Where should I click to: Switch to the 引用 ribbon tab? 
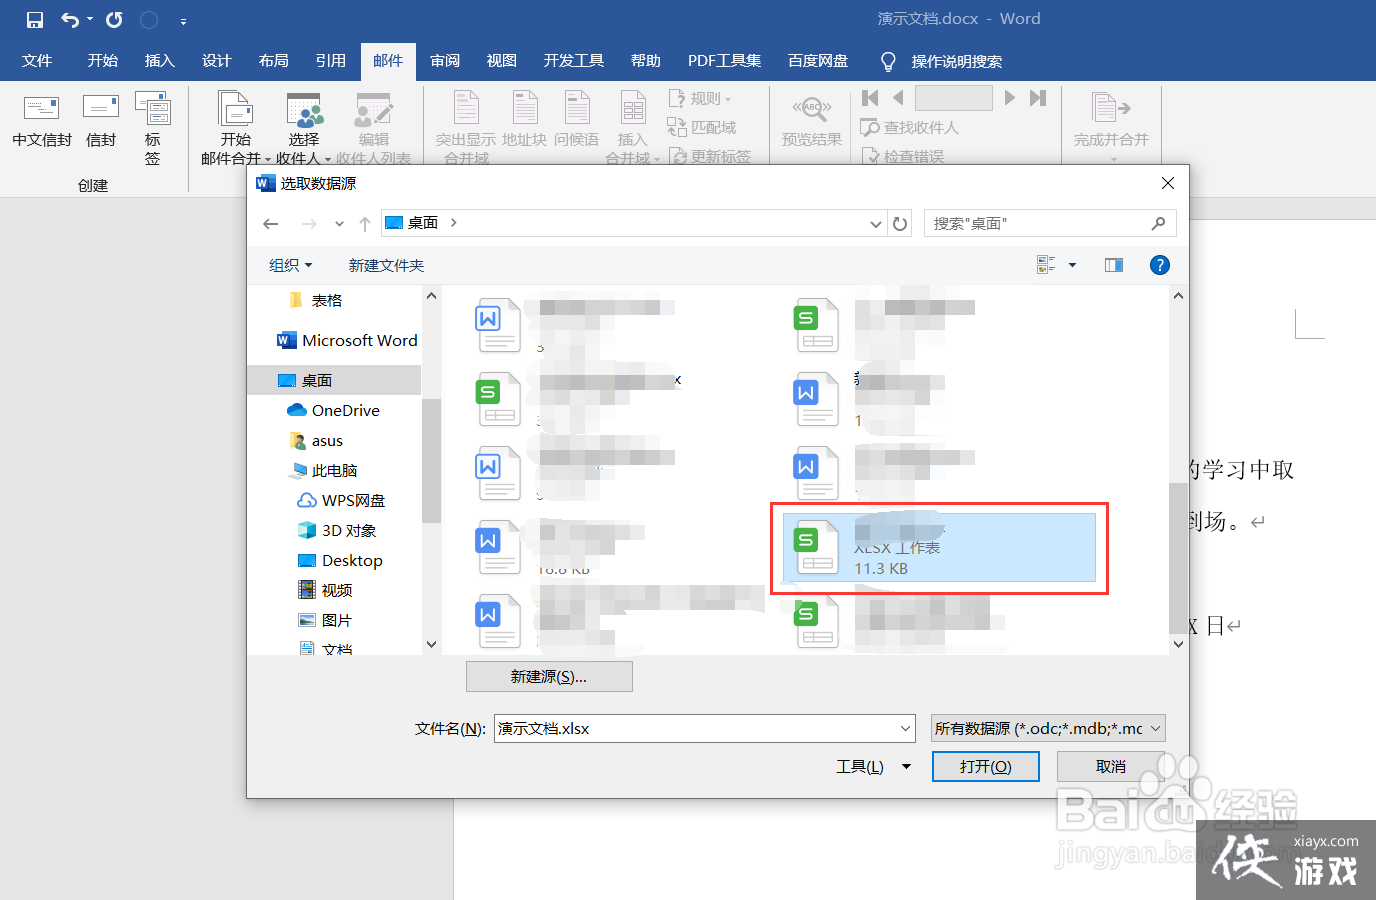[330, 61]
